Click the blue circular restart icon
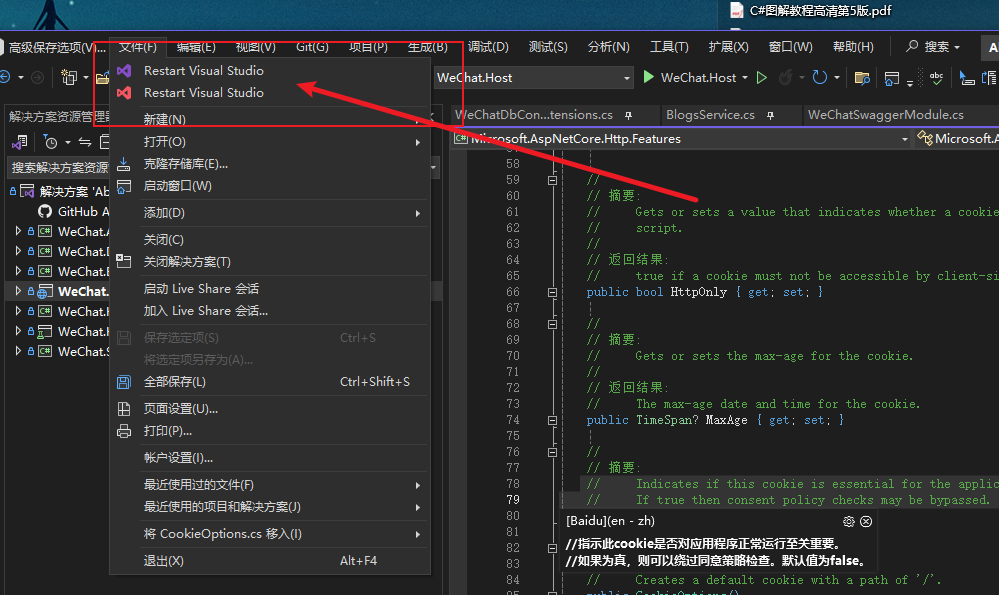The height and width of the screenshot is (595, 999). pos(820,78)
